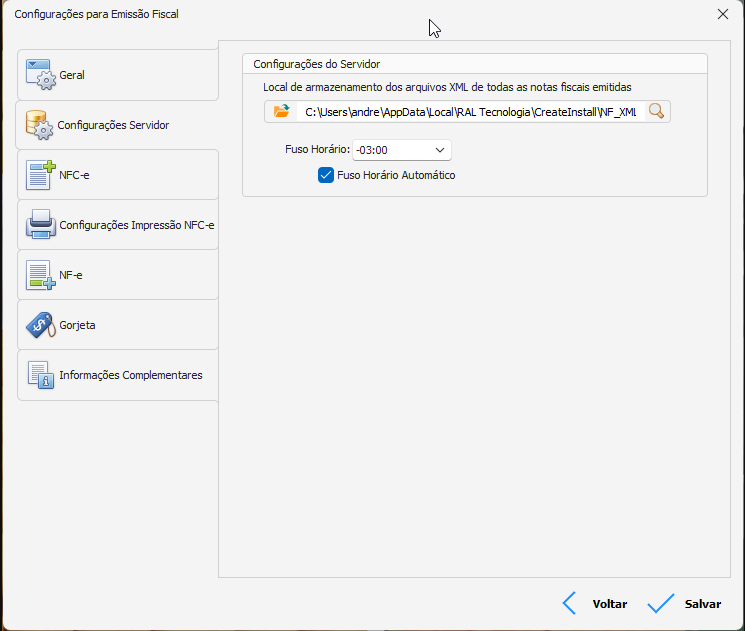Click the blue back chevron beside Voltar
This screenshot has height=631, width=745.
pos(569,603)
